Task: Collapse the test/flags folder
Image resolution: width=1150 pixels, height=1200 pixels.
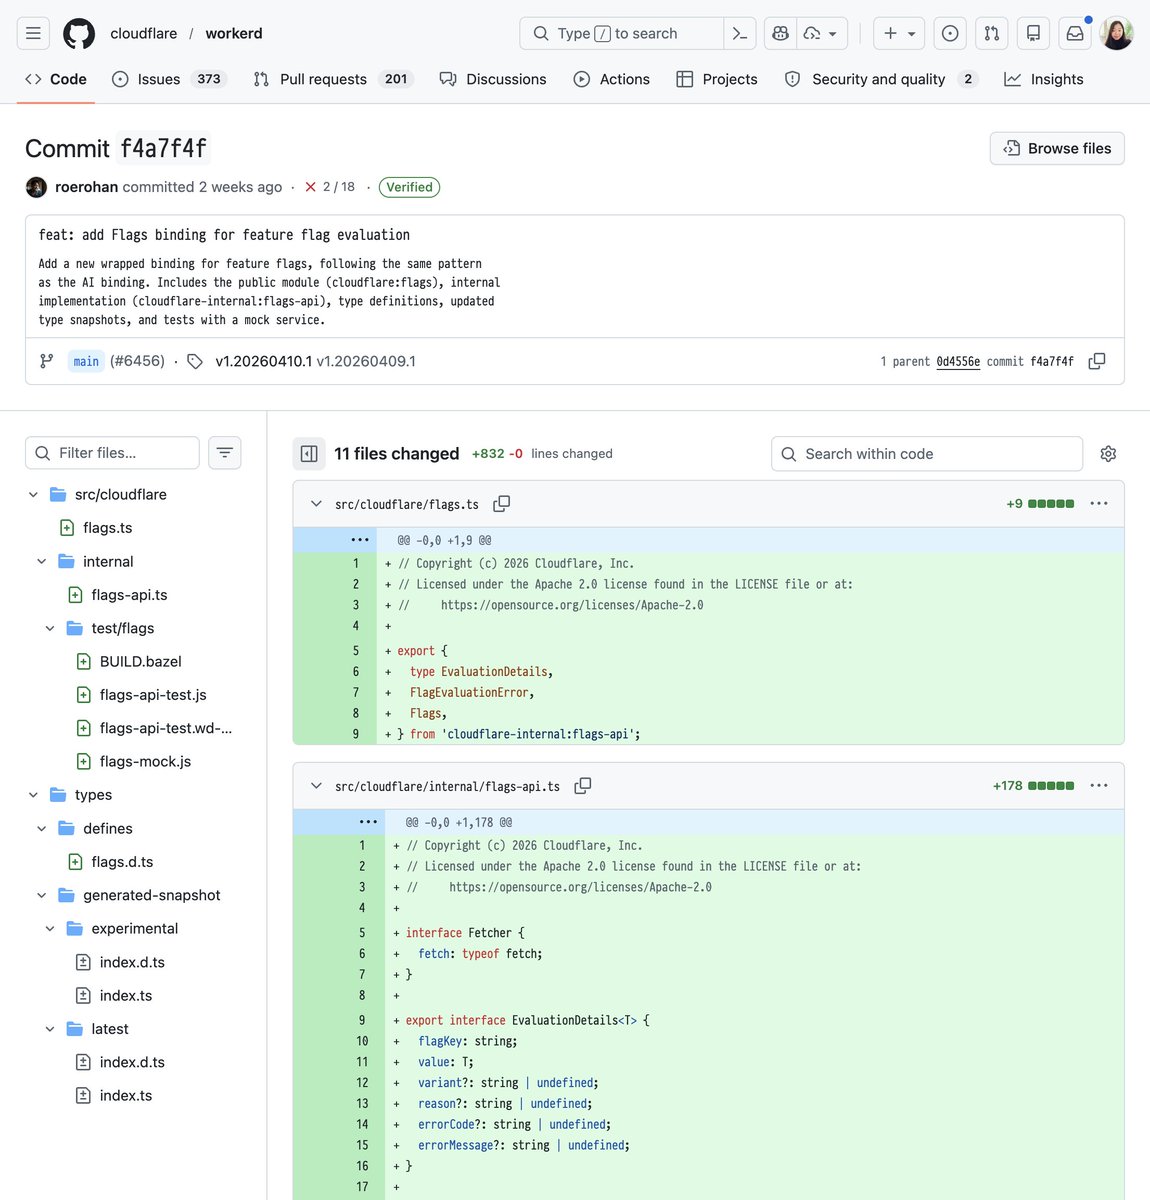Action: click(x=50, y=628)
